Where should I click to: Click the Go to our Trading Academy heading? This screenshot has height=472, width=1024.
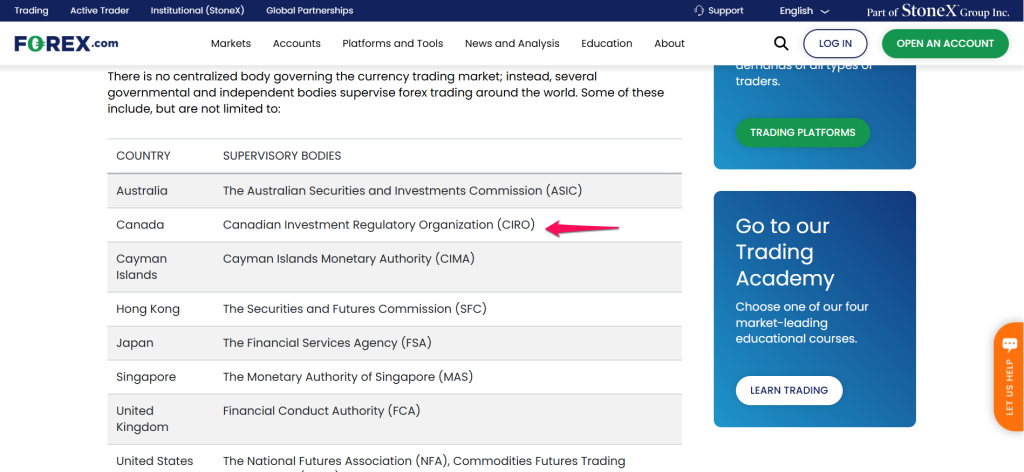784,252
